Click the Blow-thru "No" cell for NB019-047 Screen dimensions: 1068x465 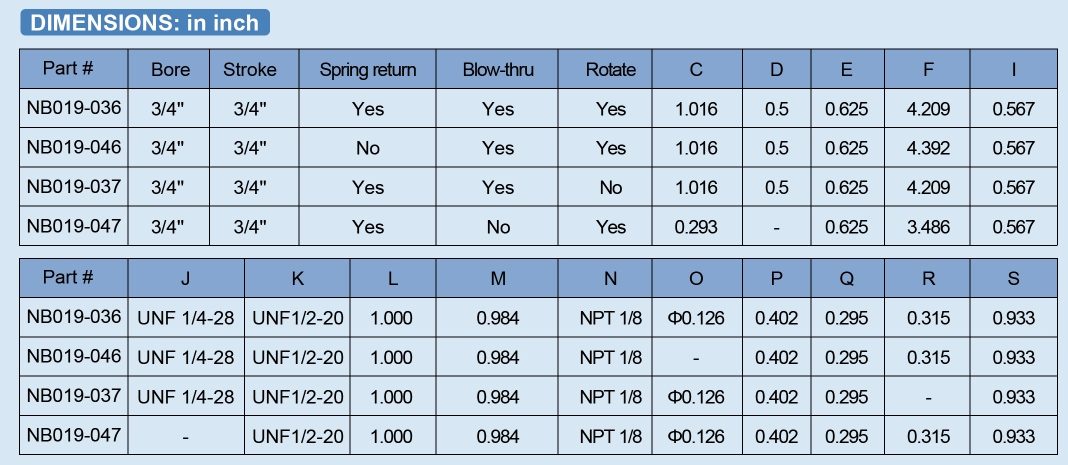pos(498,227)
